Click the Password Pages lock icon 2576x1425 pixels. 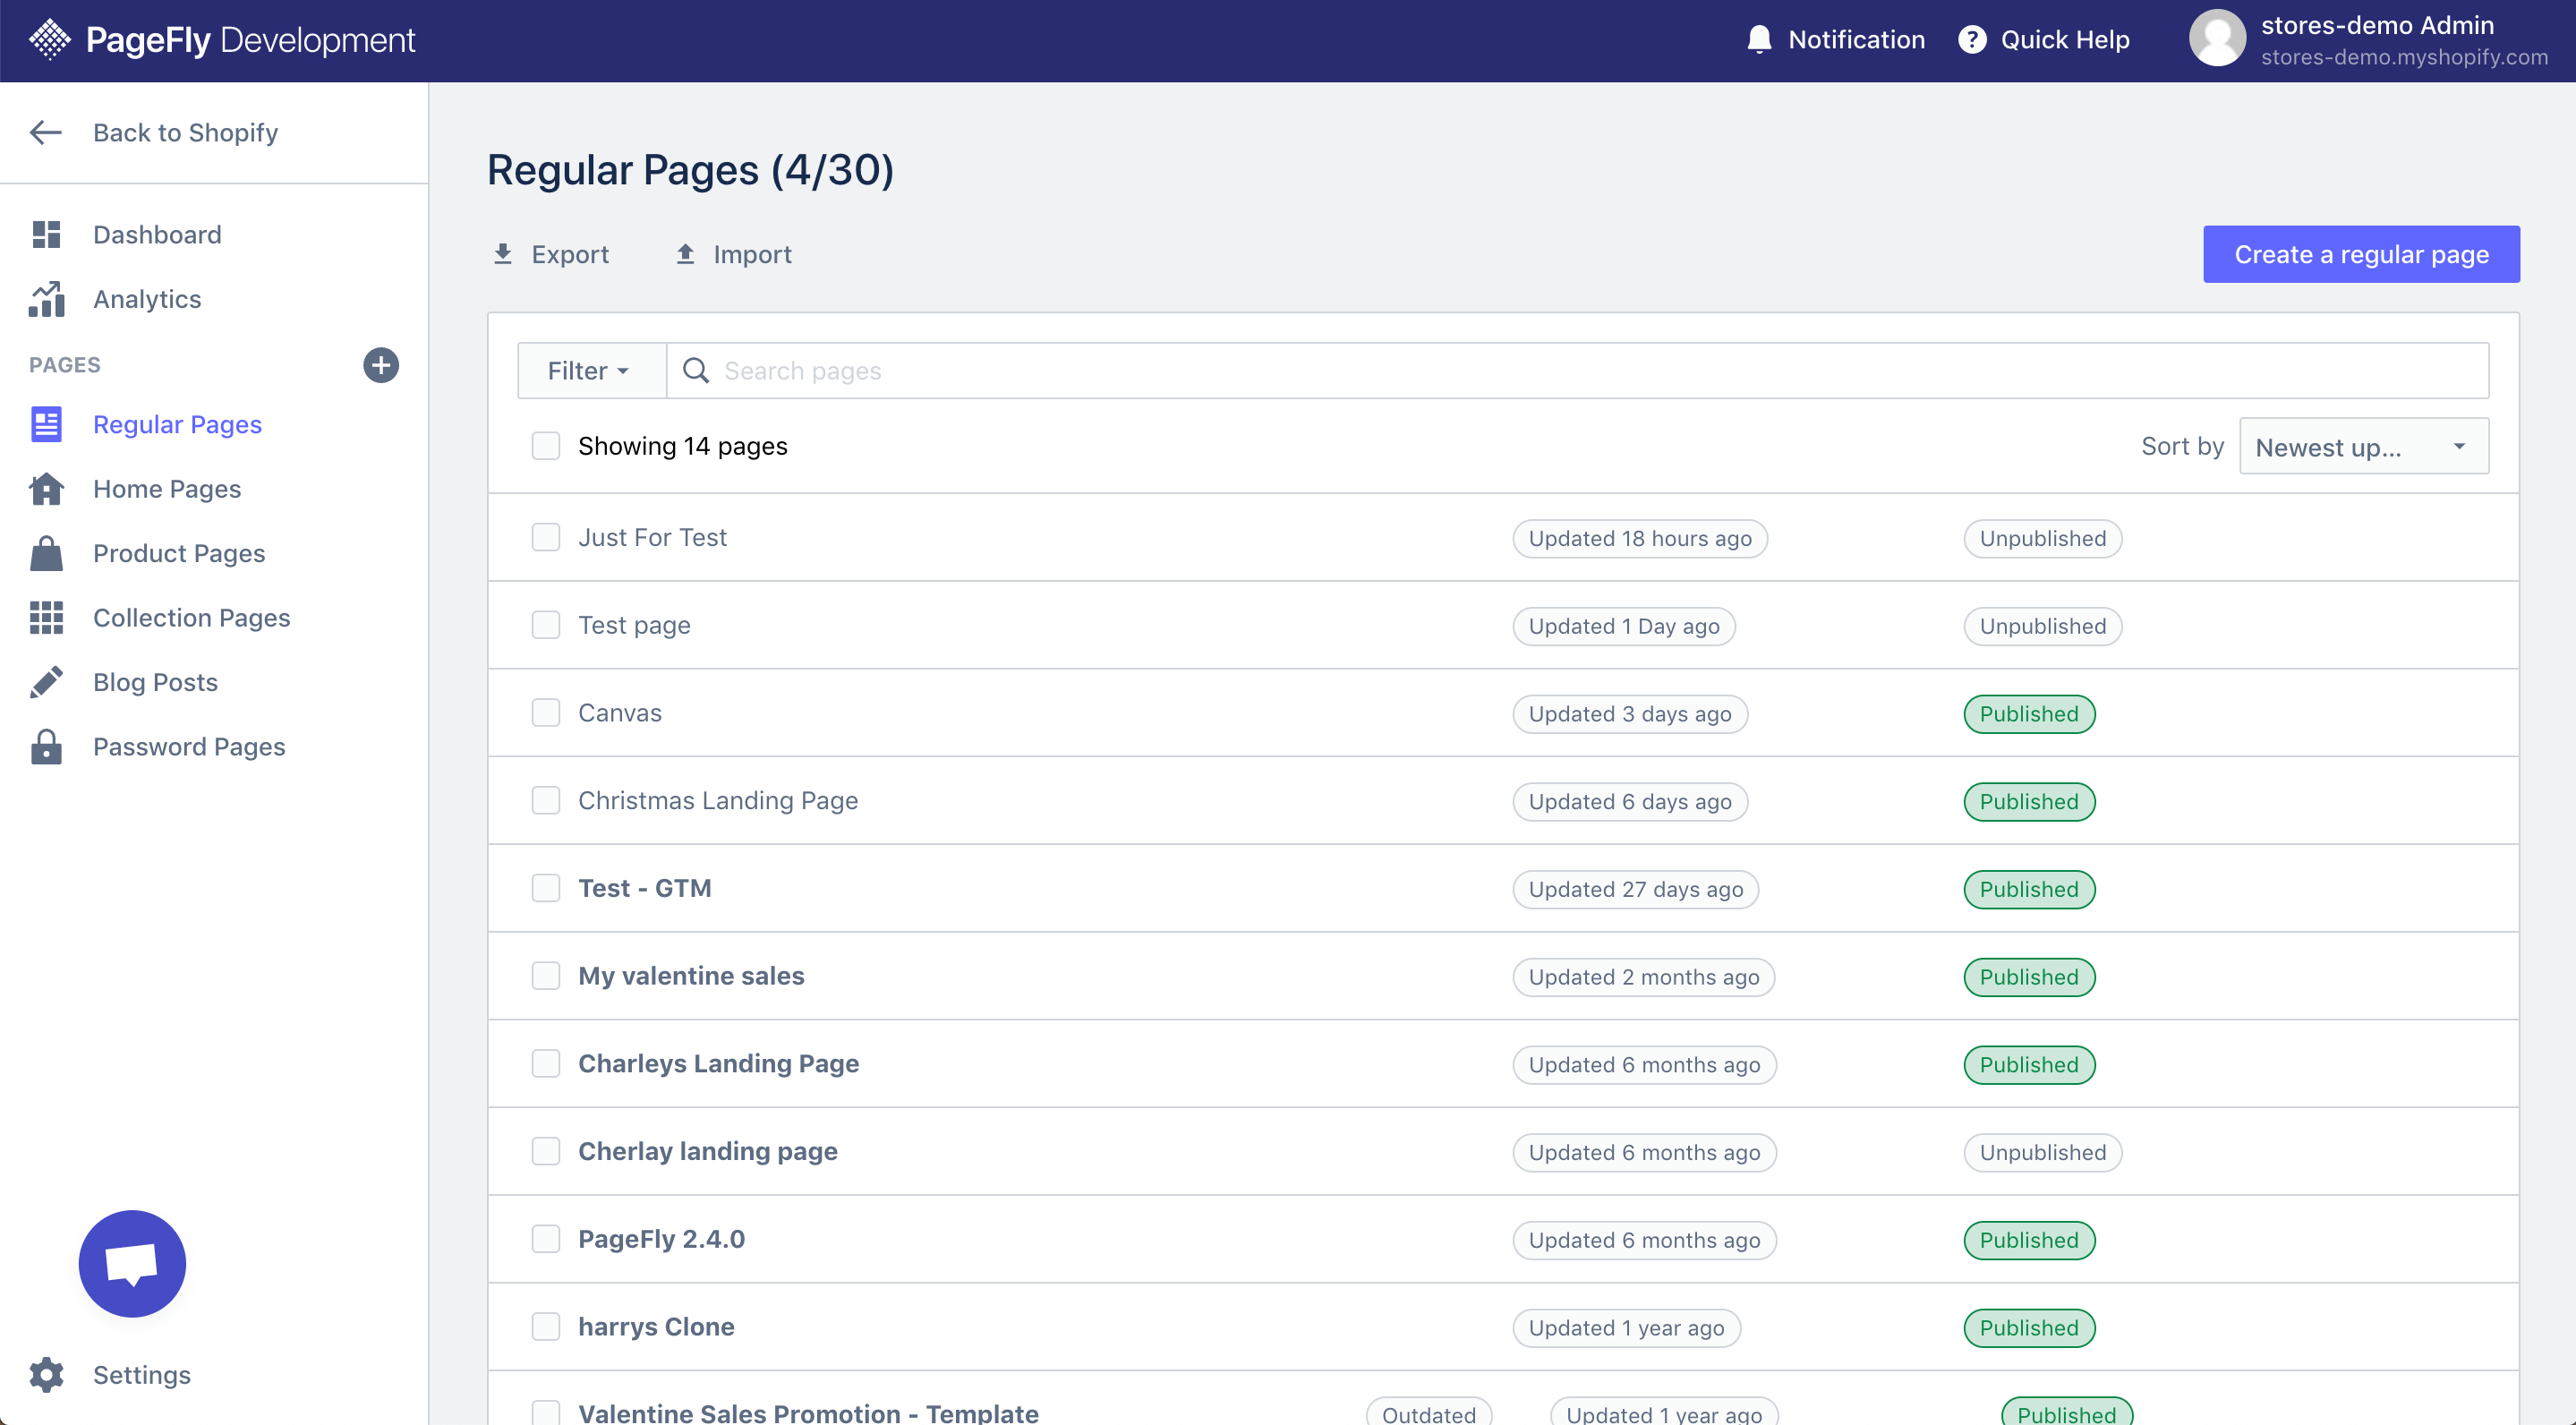46,747
